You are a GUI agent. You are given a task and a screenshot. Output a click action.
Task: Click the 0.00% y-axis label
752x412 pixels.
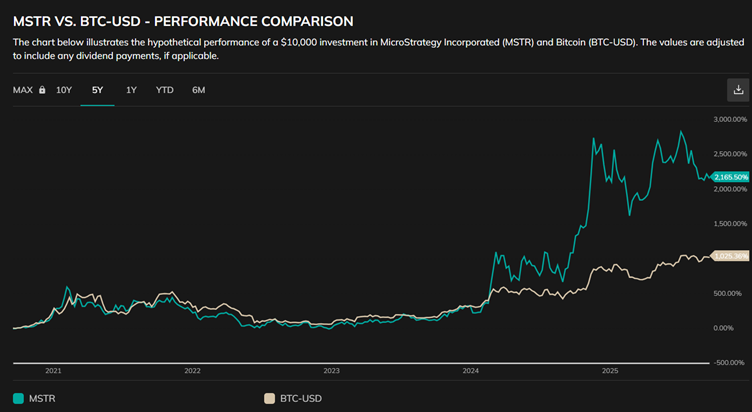tap(723, 328)
